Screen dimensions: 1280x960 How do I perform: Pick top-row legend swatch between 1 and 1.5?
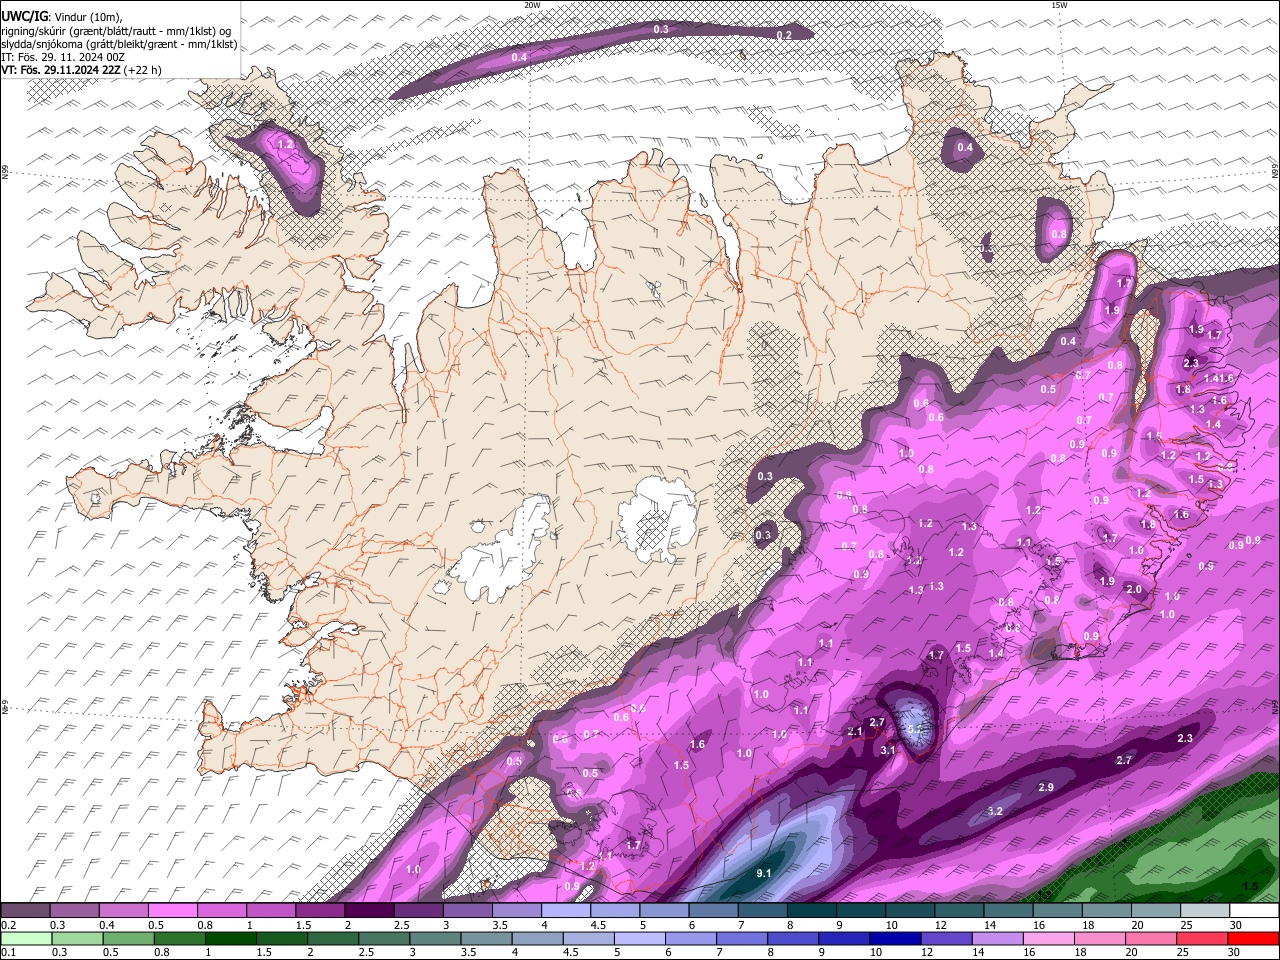pos(271,911)
